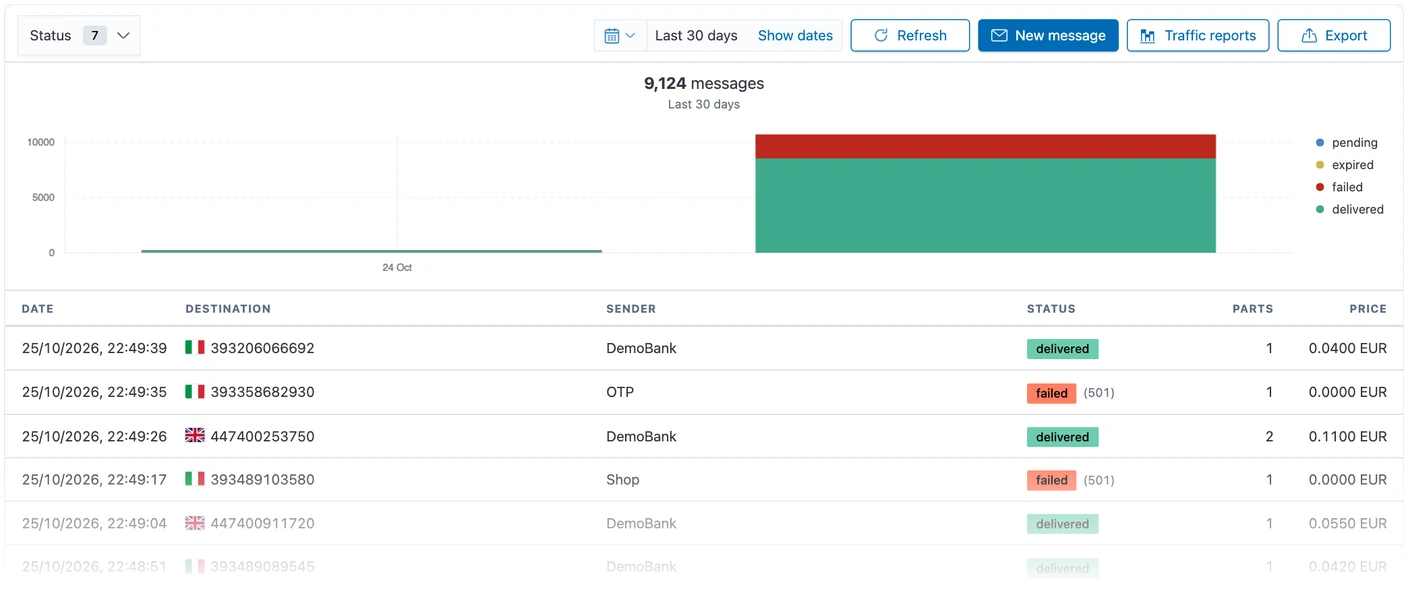This screenshot has width=1408, height=592.
Task: Sort by the STATUS column header
Action: [1051, 309]
